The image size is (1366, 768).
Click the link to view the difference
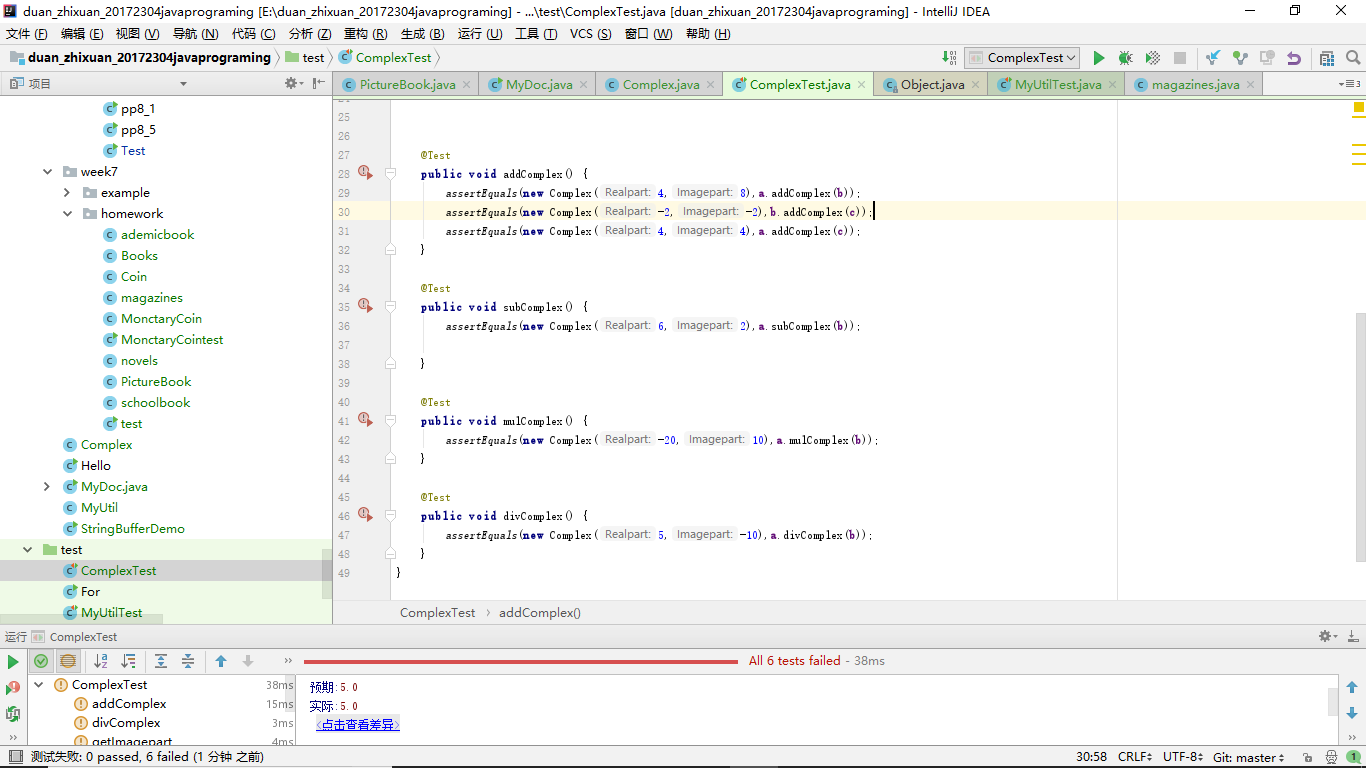pos(357,725)
